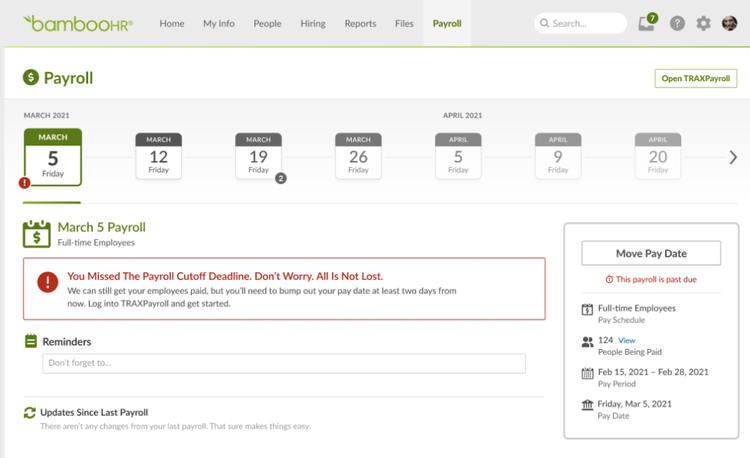Screen dimensions: 750x458
Task: Click the Pay Period calendar icon
Action: (x=587, y=373)
